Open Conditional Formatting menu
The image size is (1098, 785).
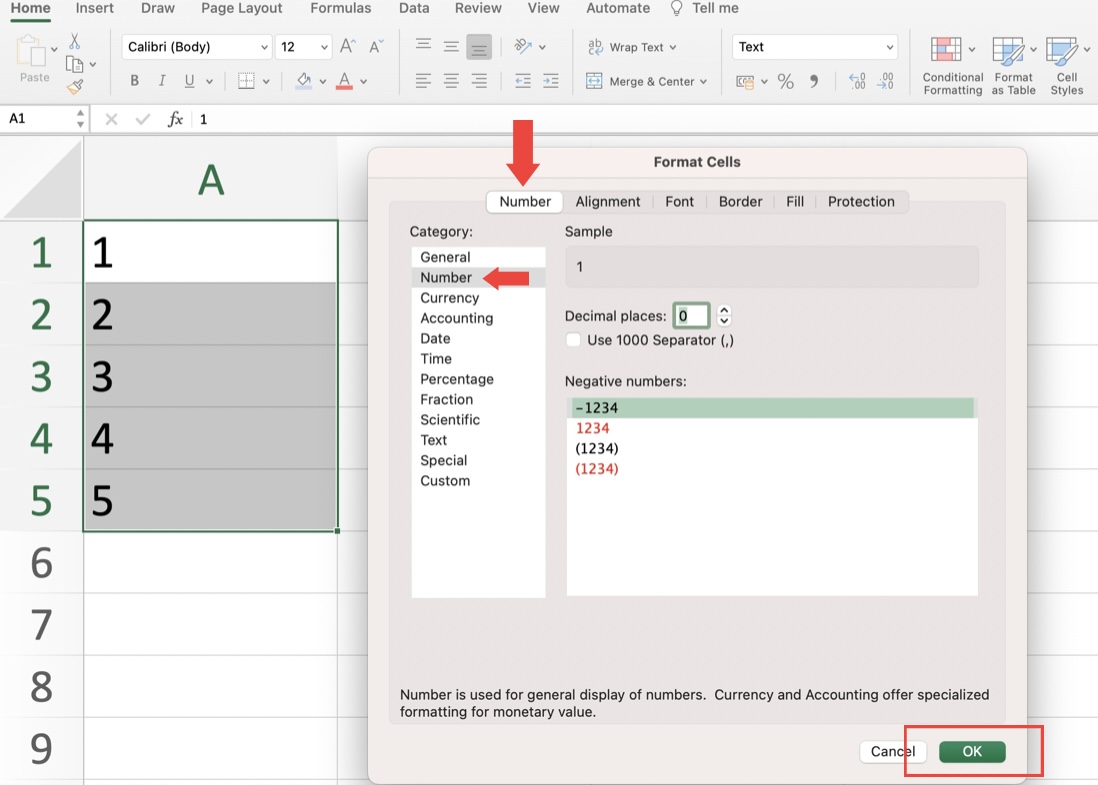coord(952,66)
